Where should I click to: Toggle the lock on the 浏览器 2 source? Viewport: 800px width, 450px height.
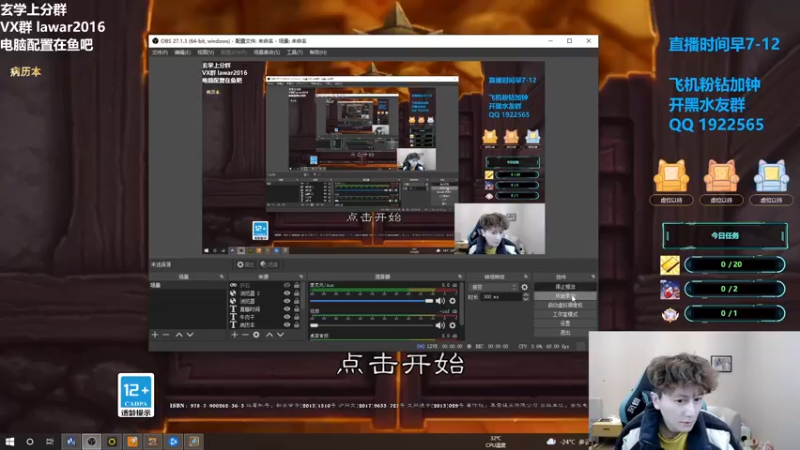point(296,293)
